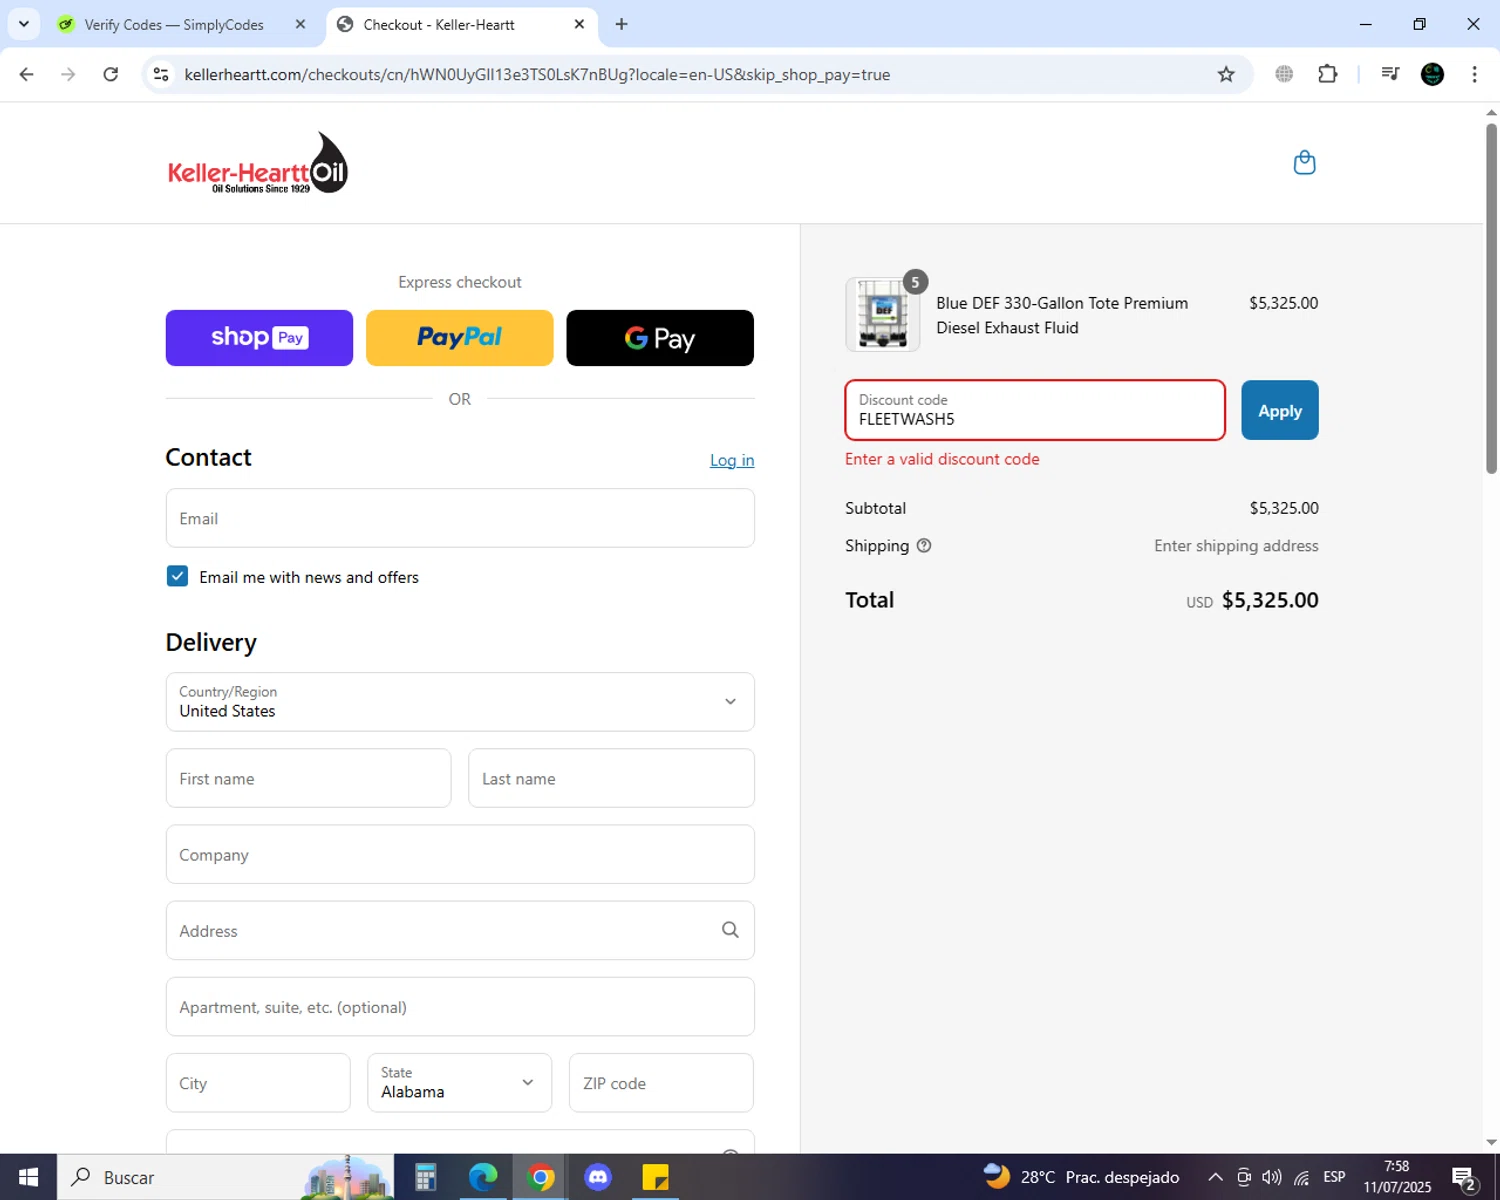
Task: Close the Verify Codes tab
Action: [300, 24]
